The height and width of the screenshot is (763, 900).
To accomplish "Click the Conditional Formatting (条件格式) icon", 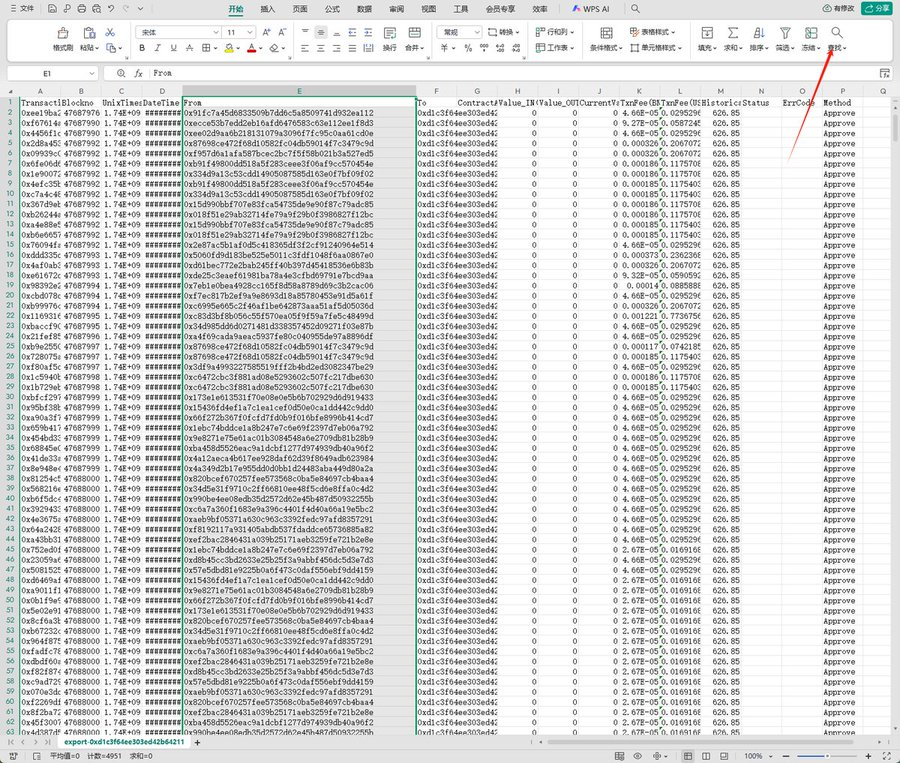I will click(606, 33).
